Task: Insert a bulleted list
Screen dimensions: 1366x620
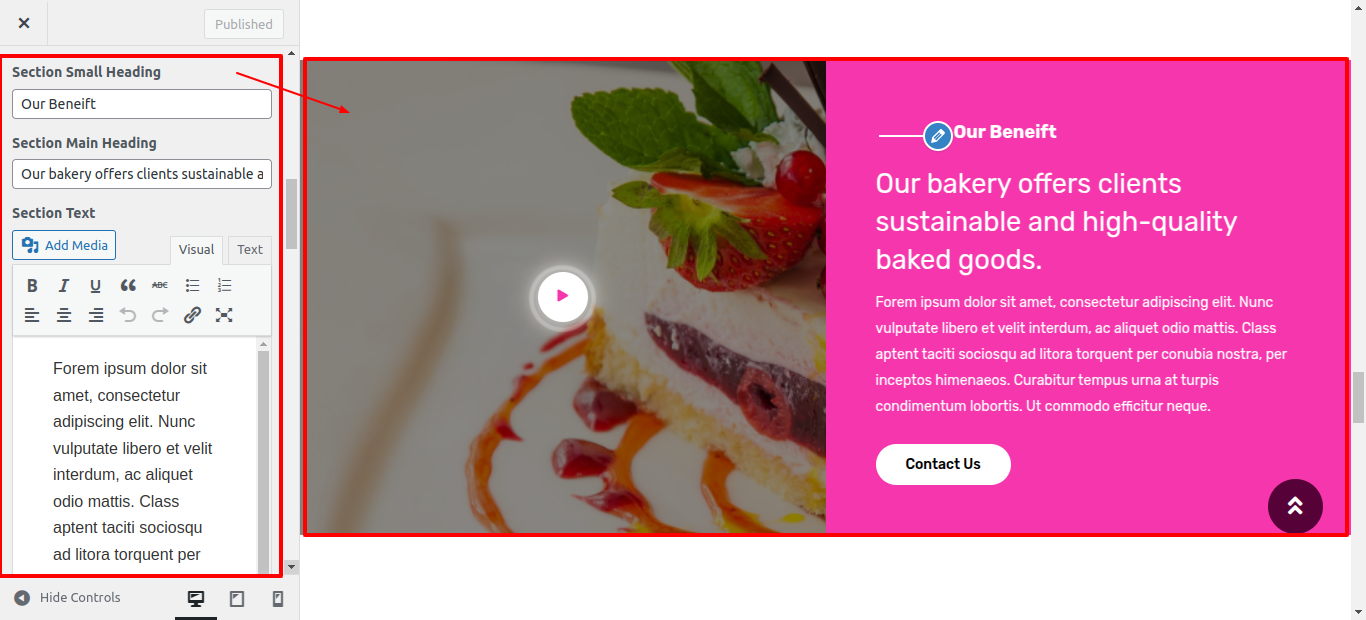Action: (192, 286)
